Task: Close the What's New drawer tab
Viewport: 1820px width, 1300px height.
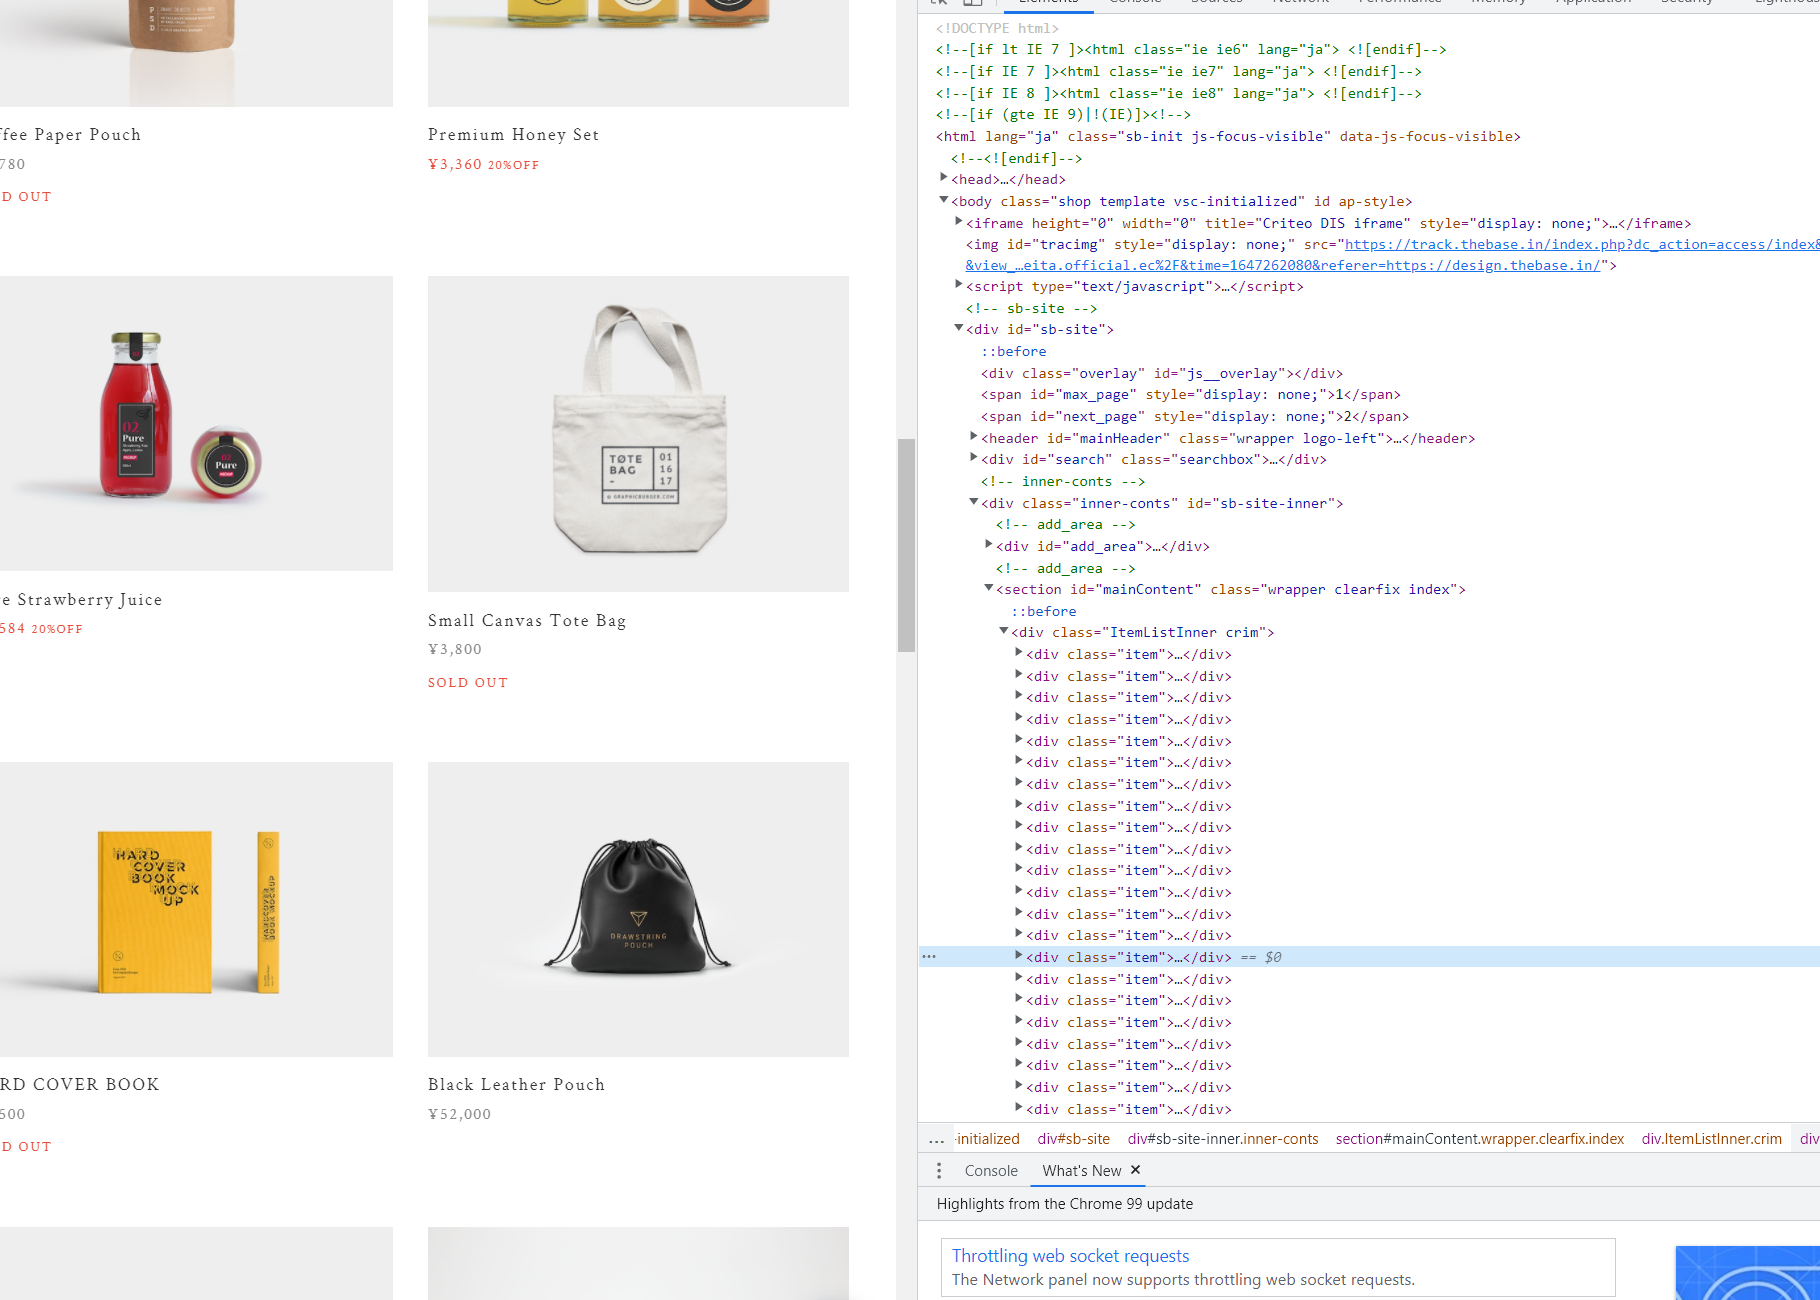Action: point(1135,1170)
